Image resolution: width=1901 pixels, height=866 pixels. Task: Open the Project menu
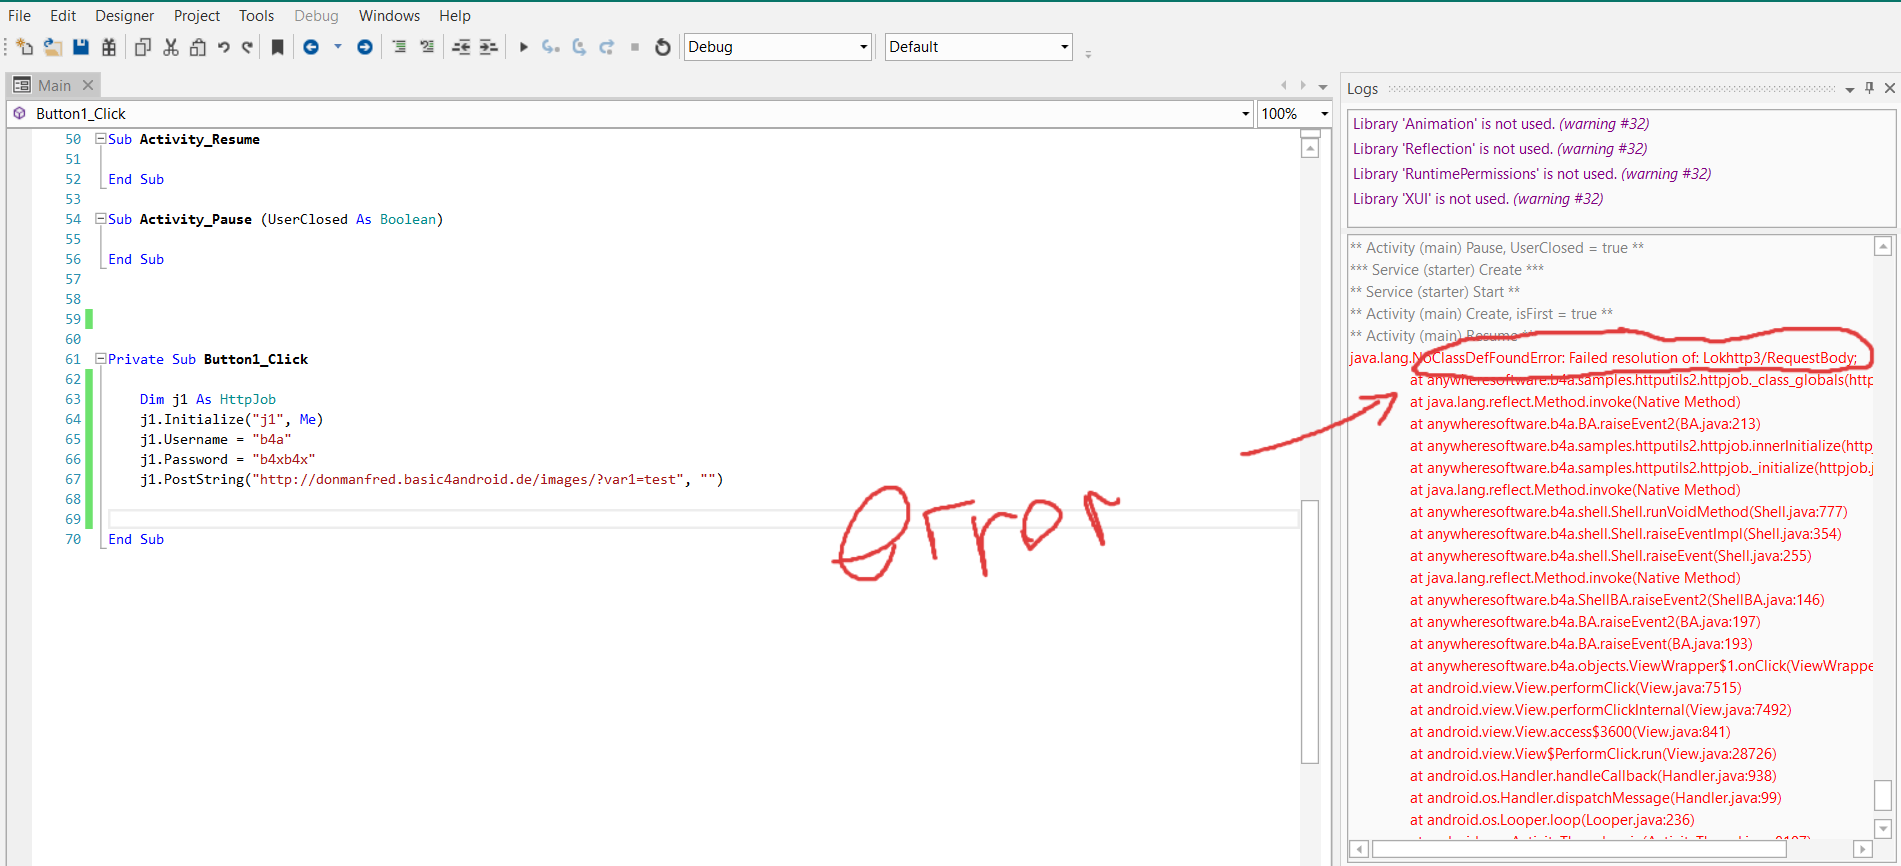click(197, 16)
